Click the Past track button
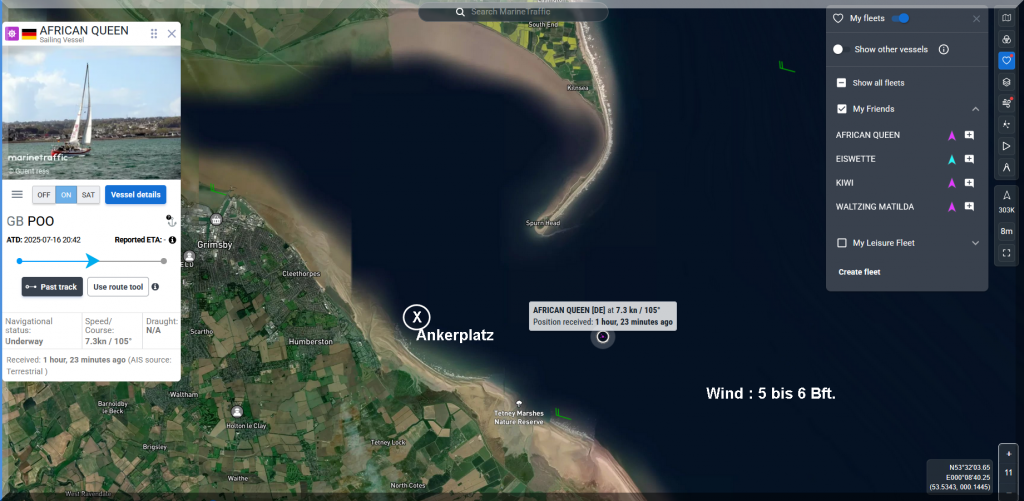The image size is (1024, 501). [51, 287]
